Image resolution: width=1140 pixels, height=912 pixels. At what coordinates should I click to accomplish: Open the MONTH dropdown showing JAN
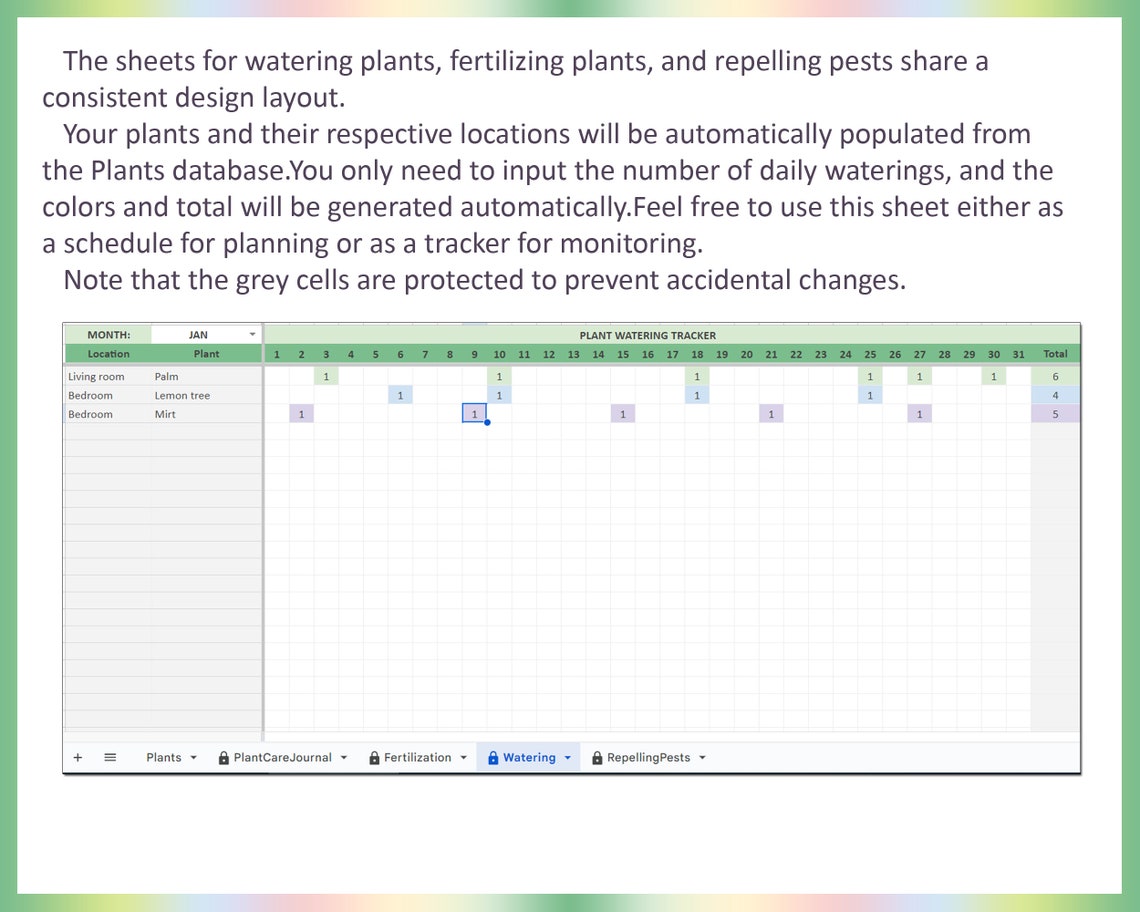[252, 334]
